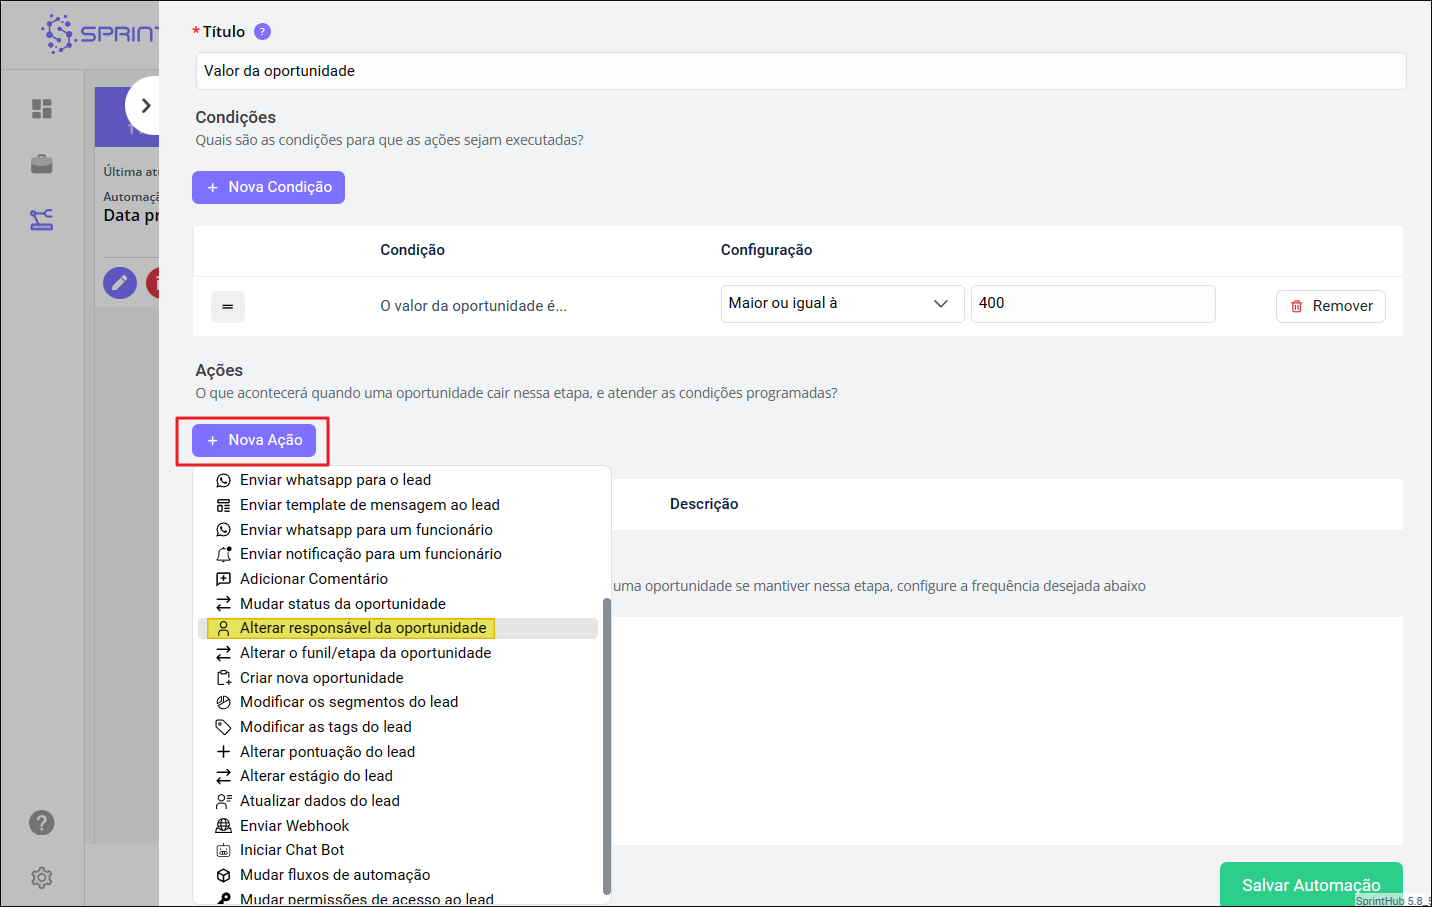Choose 'Enviar whatsapp para o lead'
1432x907 pixels.
335,480
